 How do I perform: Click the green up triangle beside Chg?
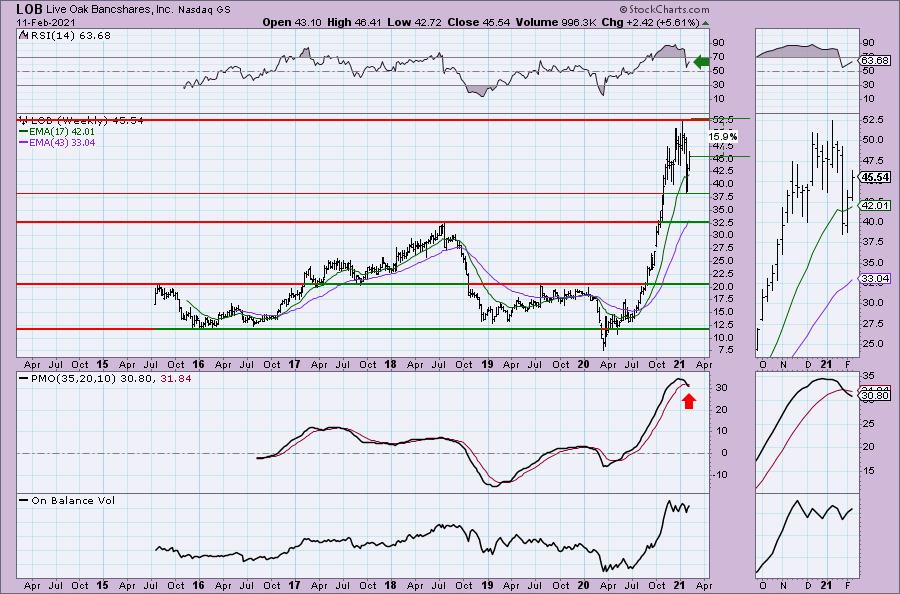click(705, 23)
